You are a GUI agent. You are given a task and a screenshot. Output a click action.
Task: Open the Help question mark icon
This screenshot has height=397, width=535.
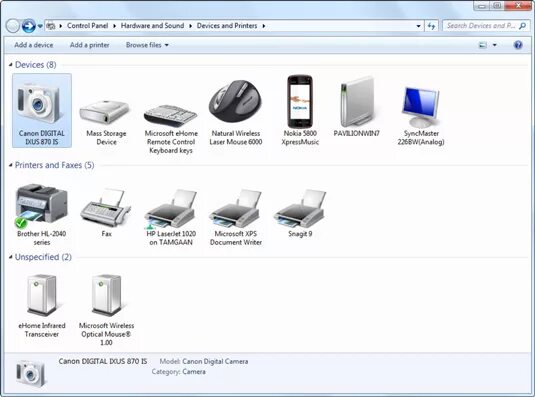point(518,45)
